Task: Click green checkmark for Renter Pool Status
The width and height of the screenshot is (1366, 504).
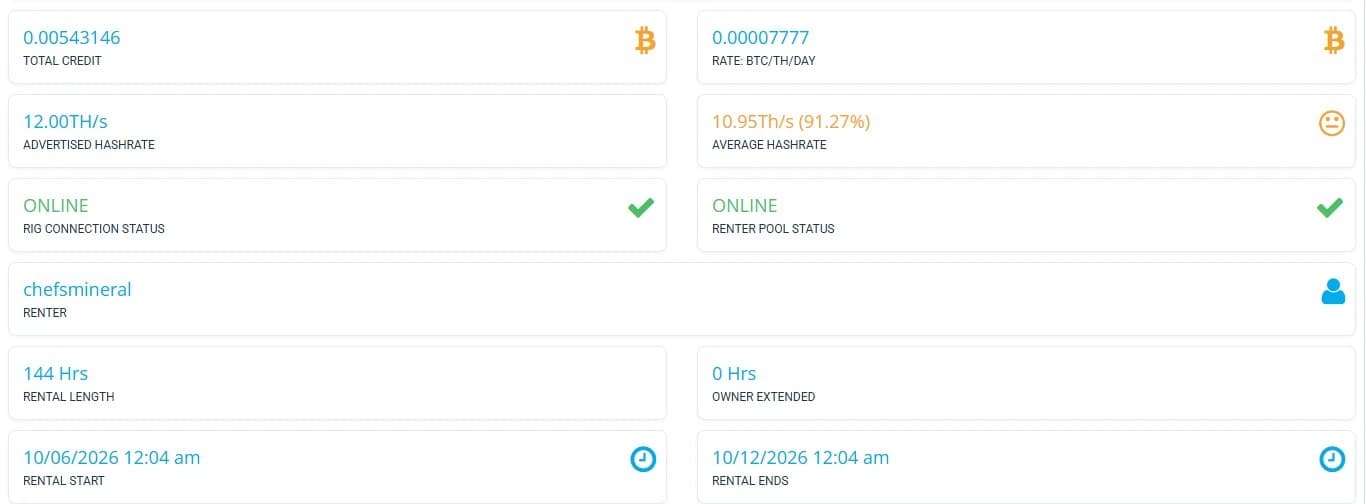Action: point(1329,208)
